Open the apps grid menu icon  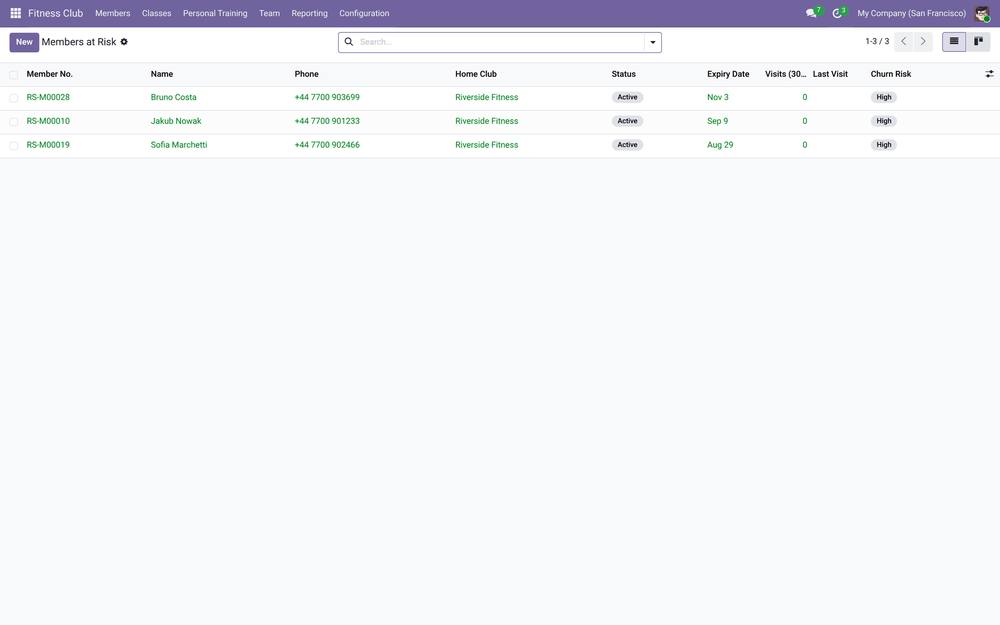point(16,13)
